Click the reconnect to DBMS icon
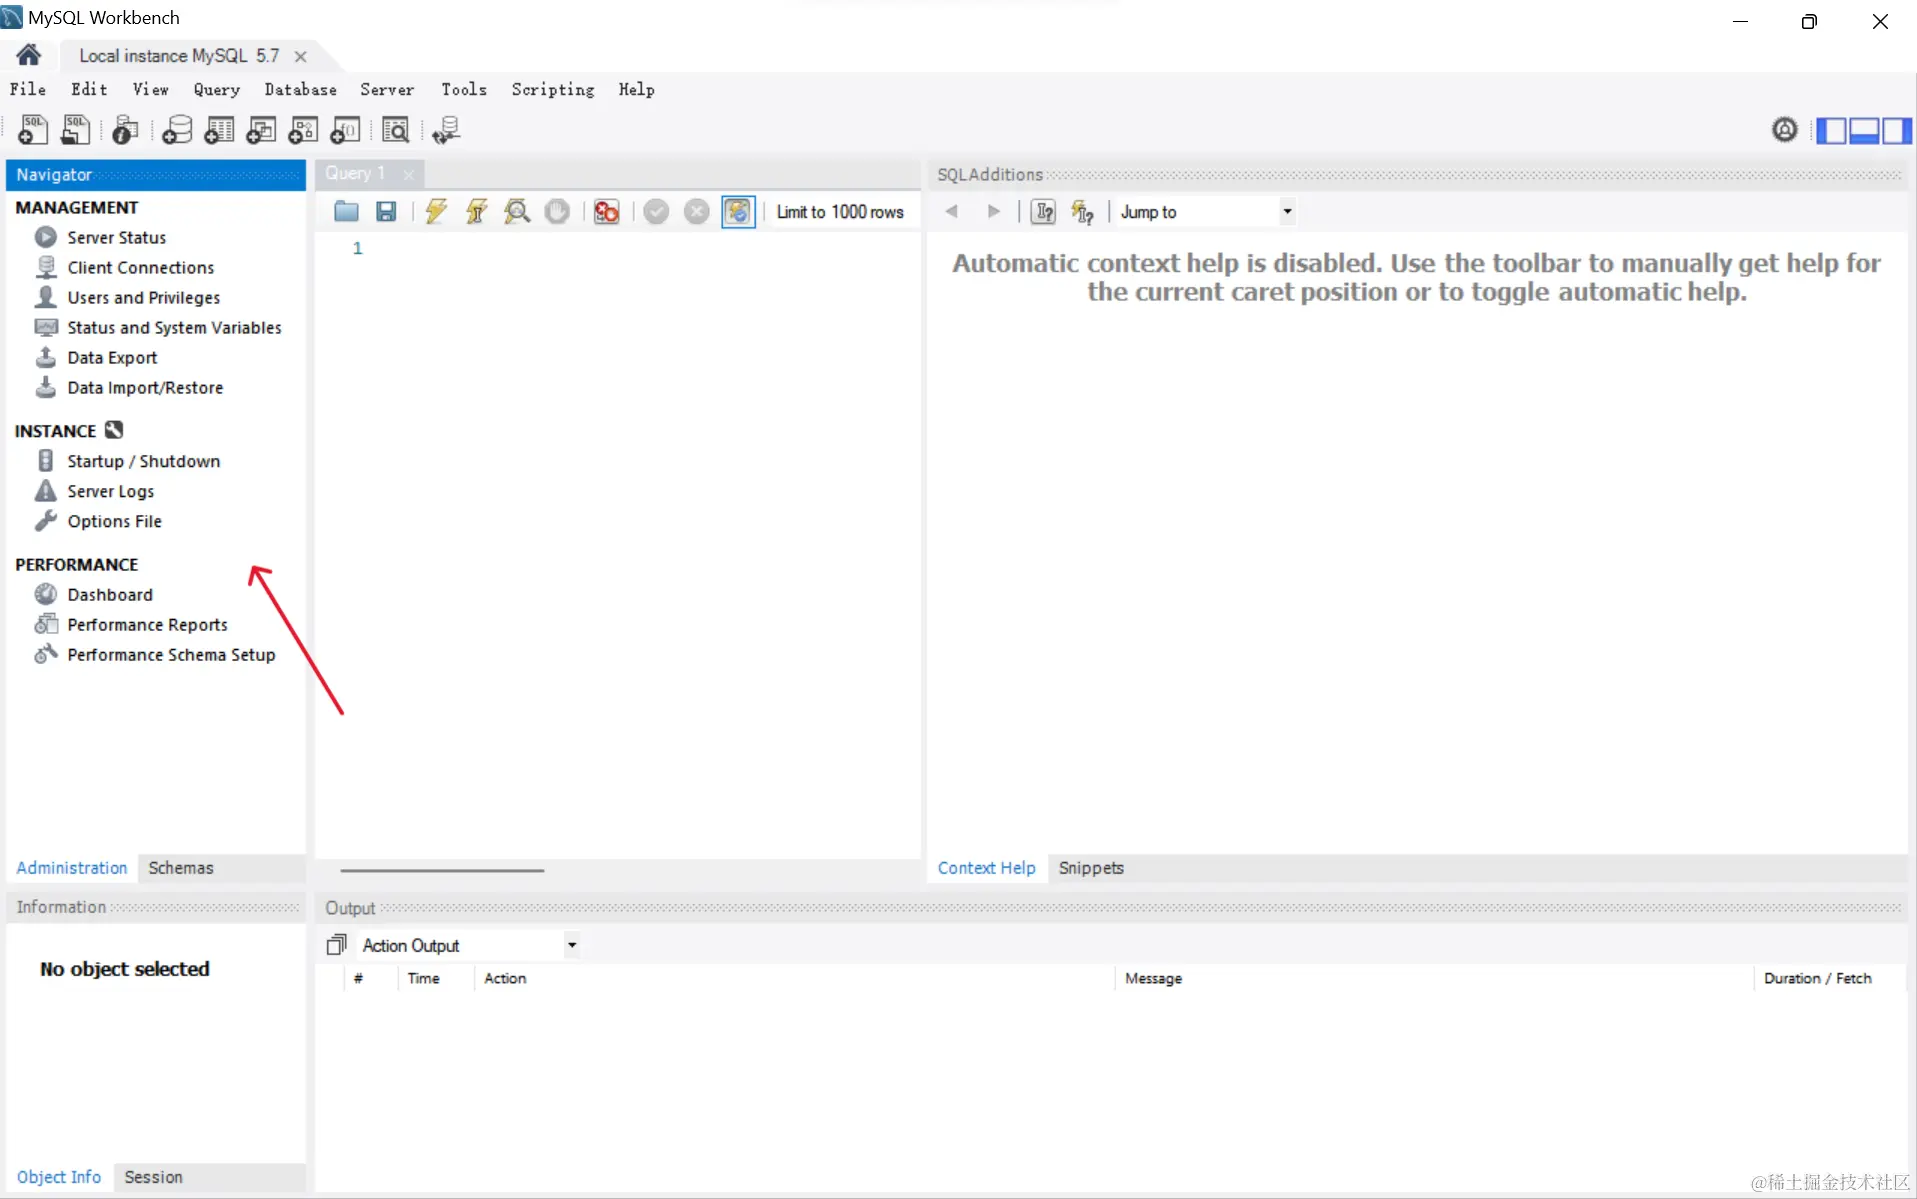 click(x=446, y=130)
